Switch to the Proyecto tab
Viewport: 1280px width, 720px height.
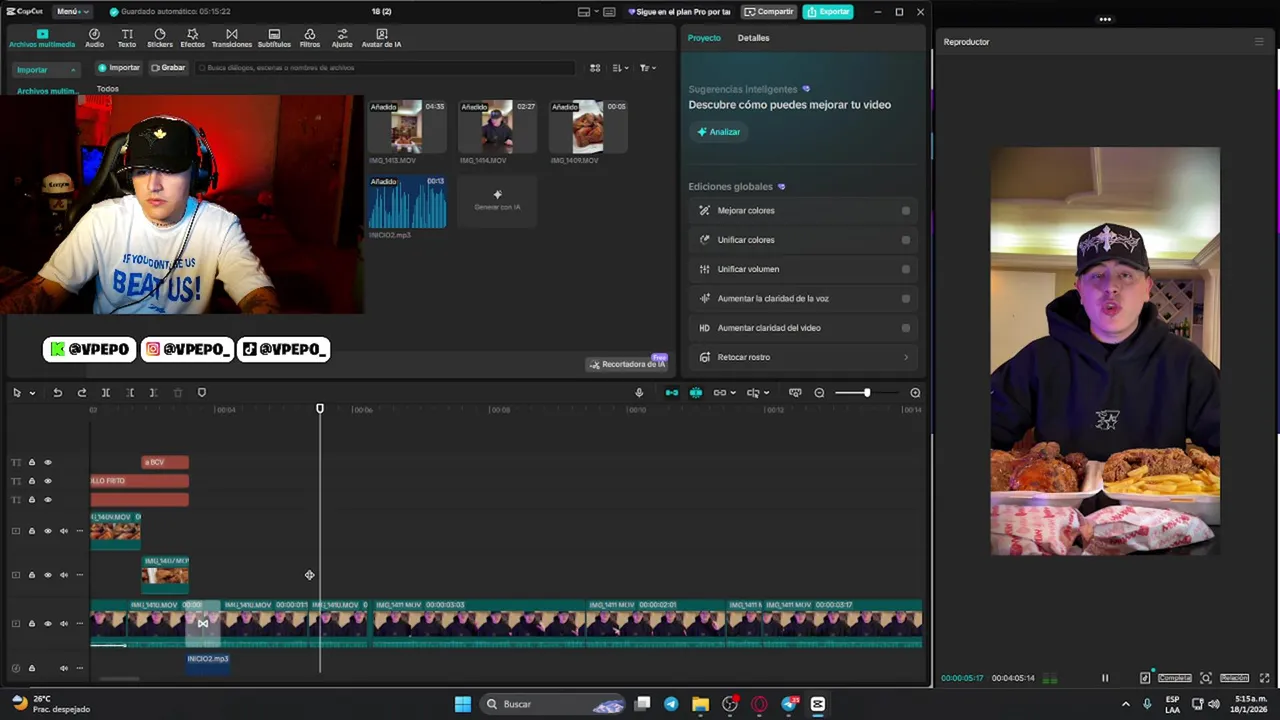704,38
